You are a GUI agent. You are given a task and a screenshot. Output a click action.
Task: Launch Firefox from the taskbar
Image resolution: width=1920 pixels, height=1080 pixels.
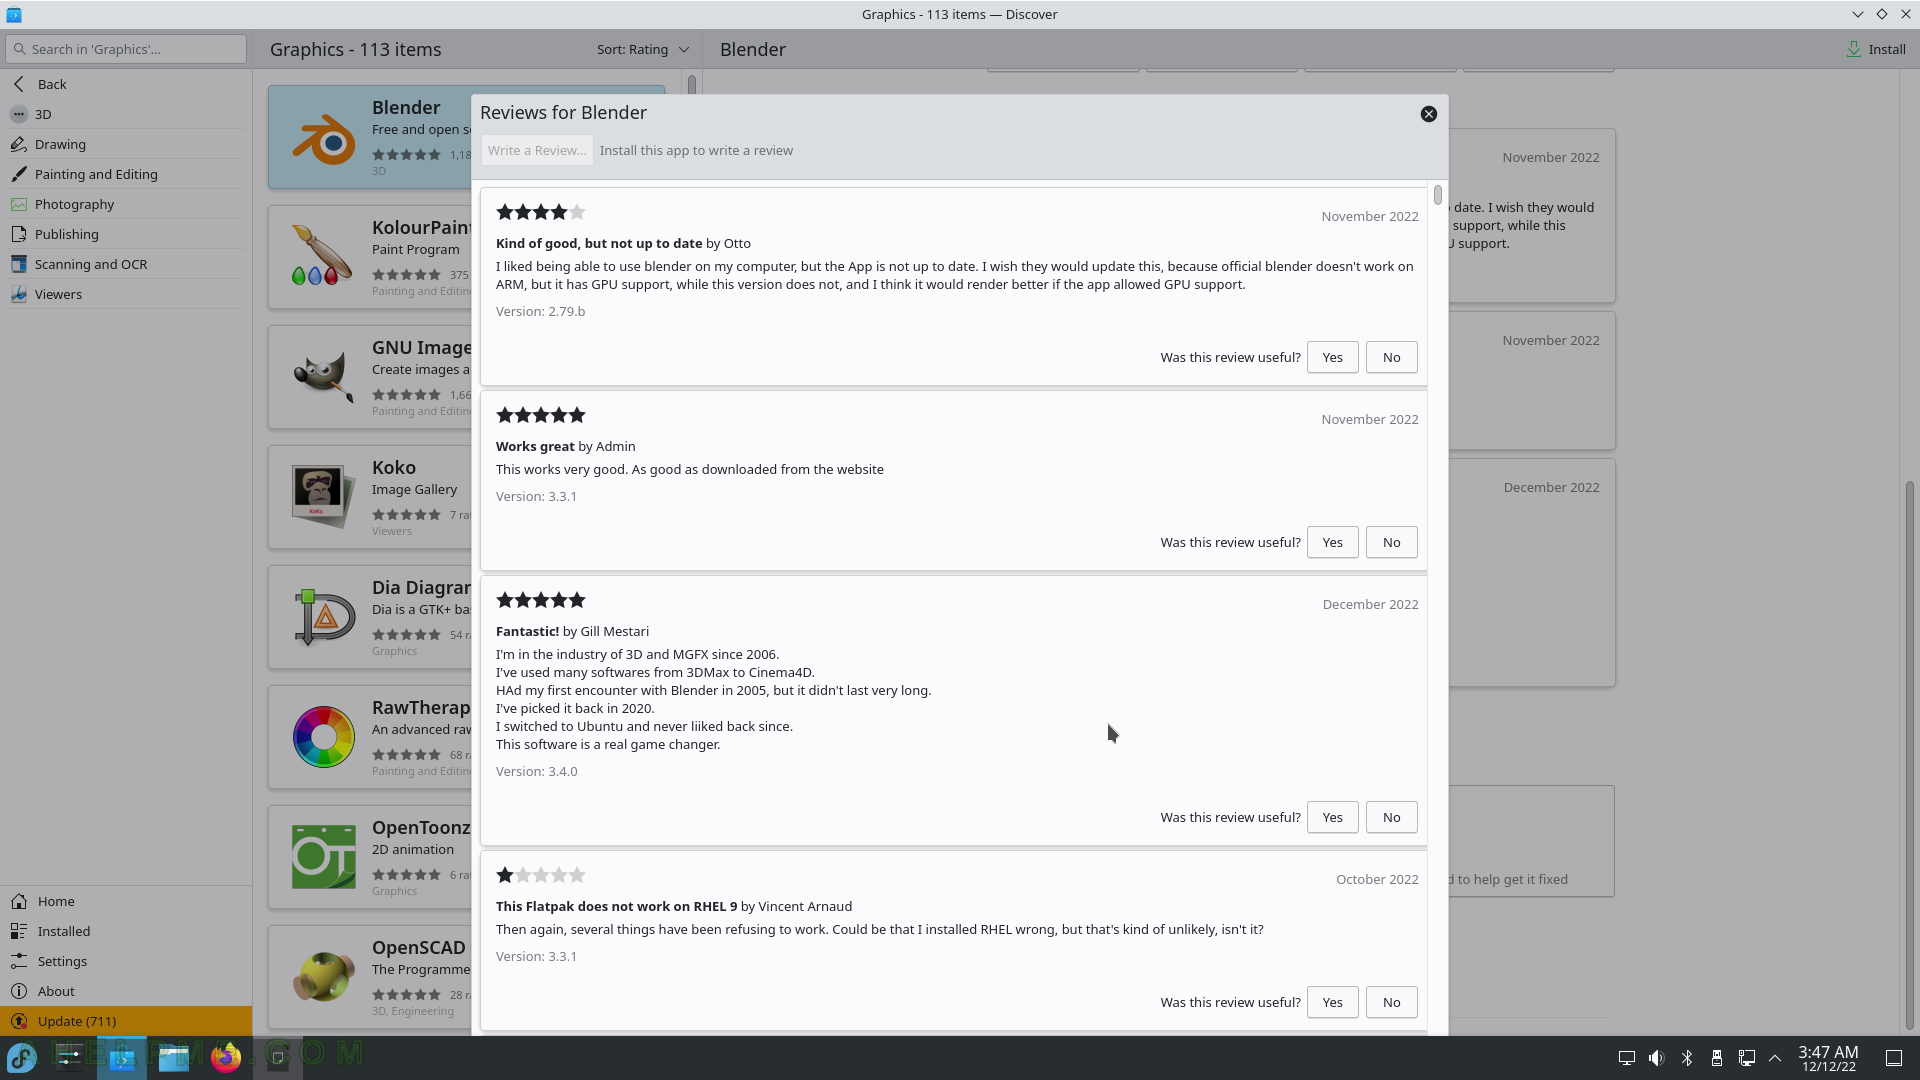tap(226, 1057)
